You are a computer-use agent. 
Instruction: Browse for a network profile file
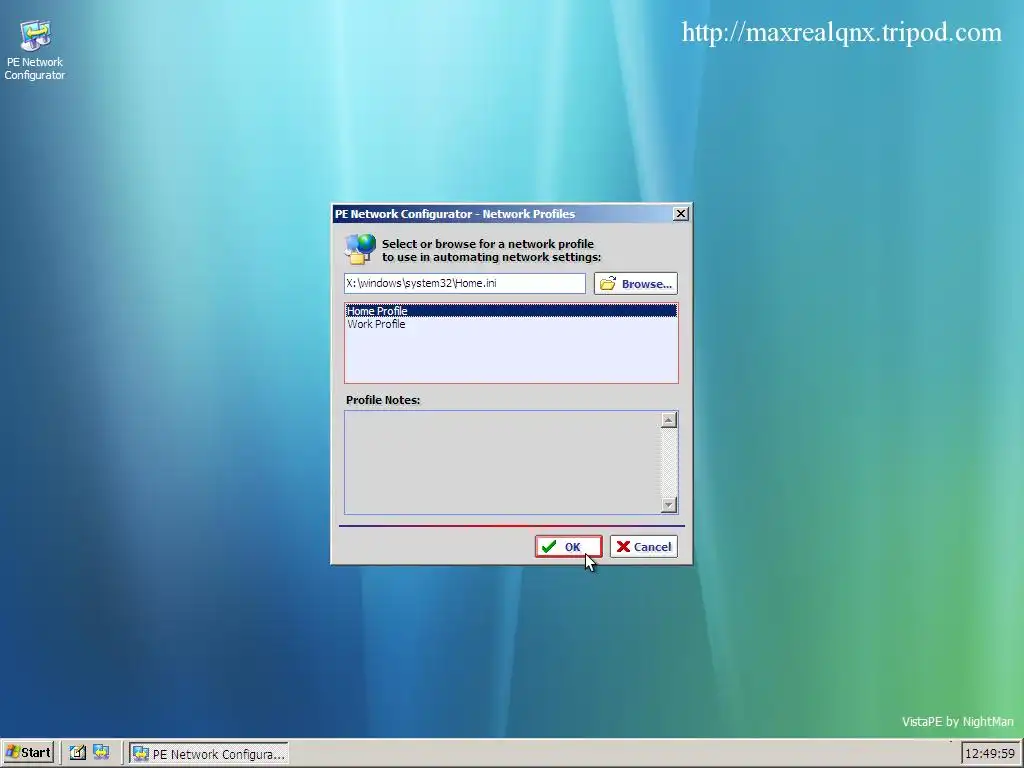tap(635, 283)
